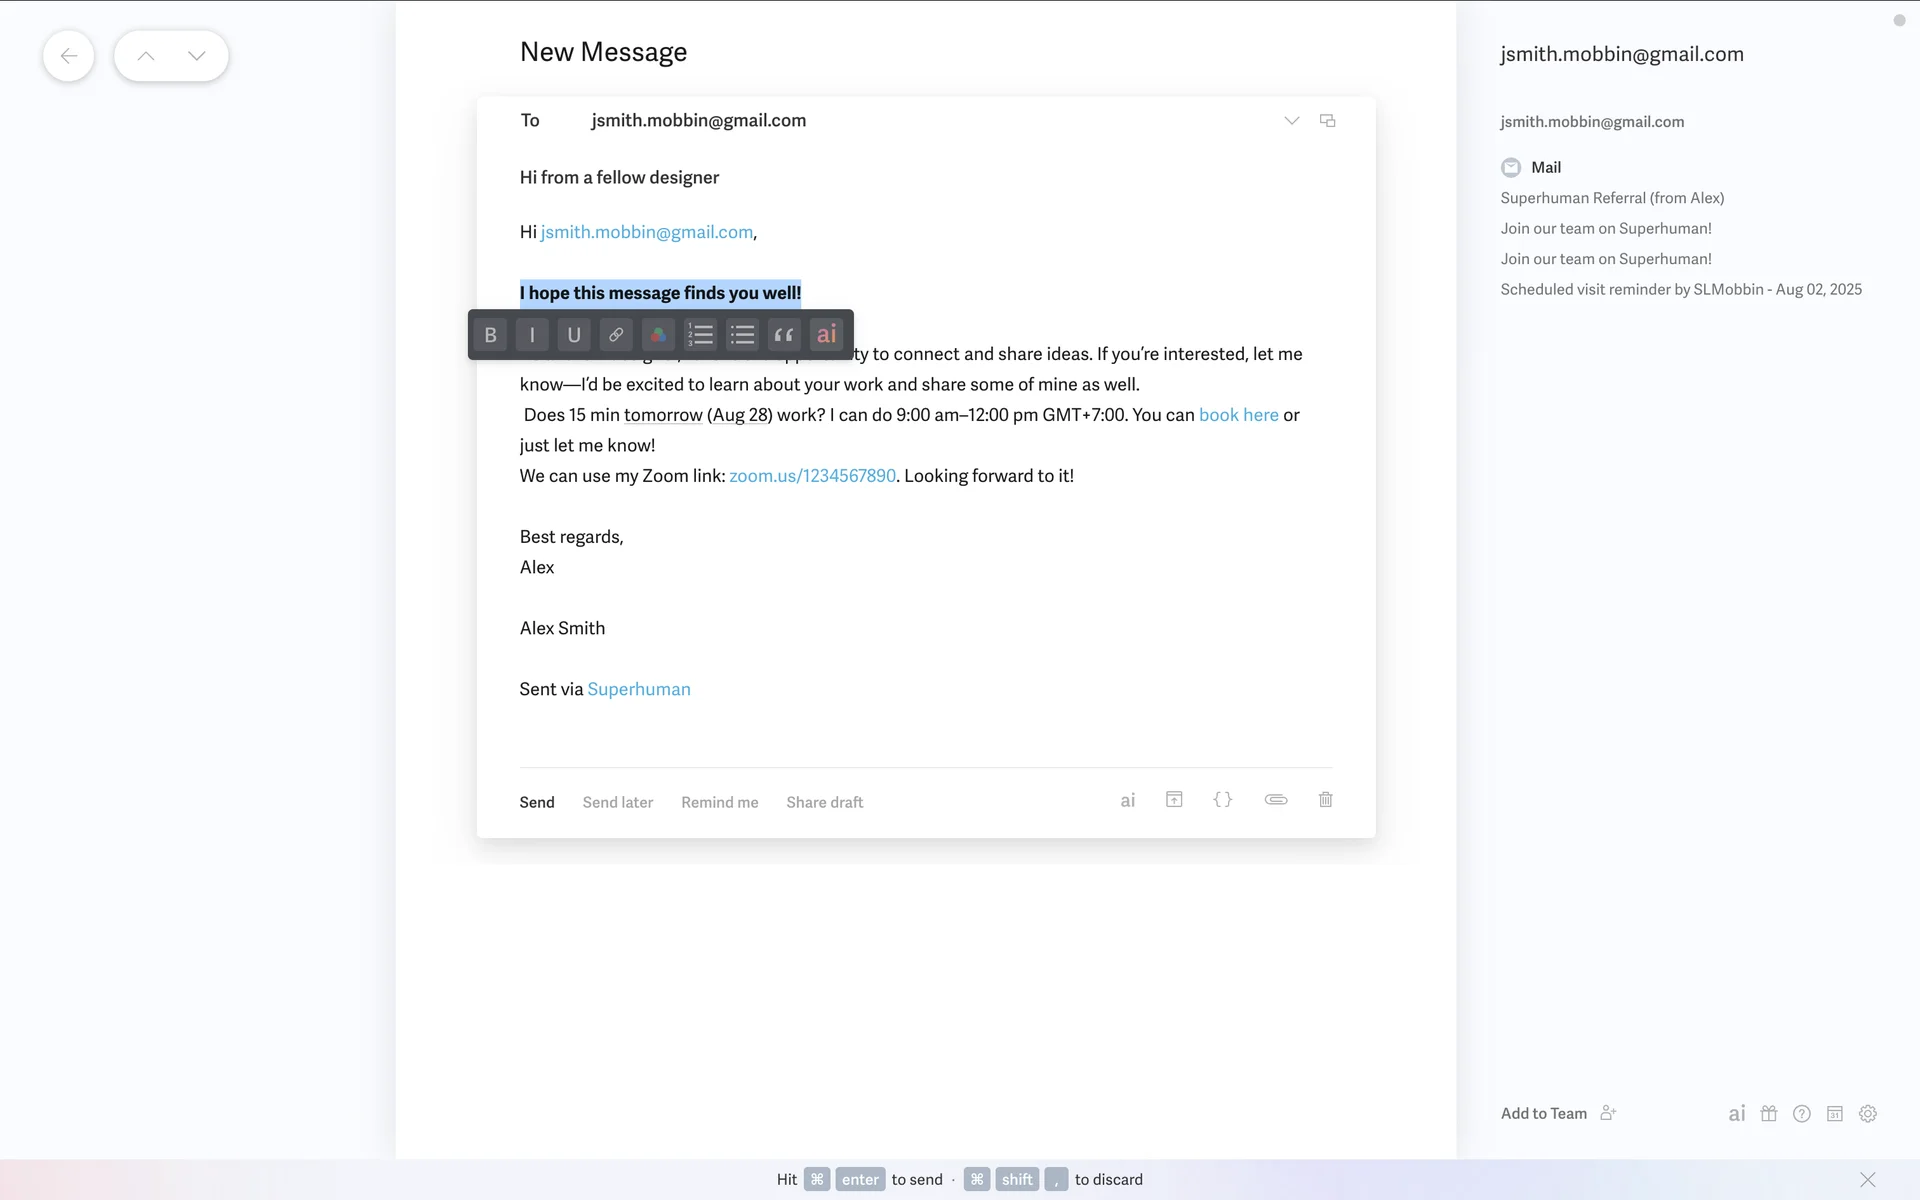1920x1200 pixels.
Task: Send the email
Action: (x=536, y=802)
